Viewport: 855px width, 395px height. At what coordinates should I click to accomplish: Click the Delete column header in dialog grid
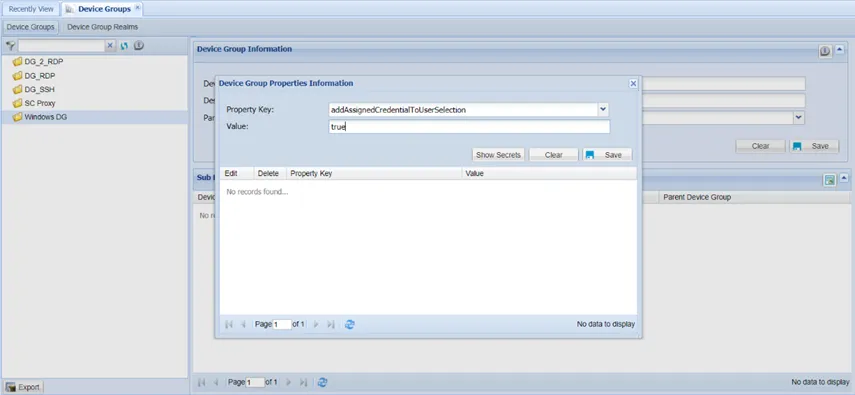[270, 173]
